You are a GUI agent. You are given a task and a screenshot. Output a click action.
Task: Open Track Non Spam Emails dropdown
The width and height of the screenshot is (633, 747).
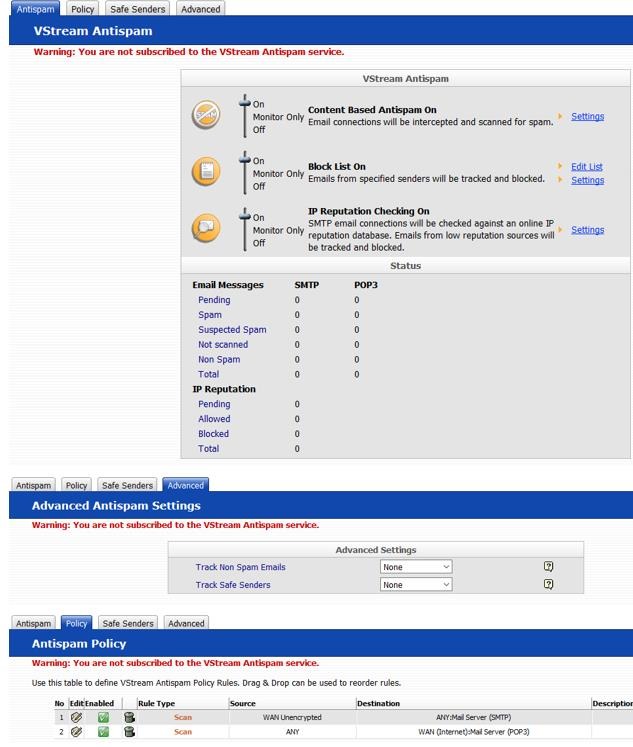click(416, 567)
